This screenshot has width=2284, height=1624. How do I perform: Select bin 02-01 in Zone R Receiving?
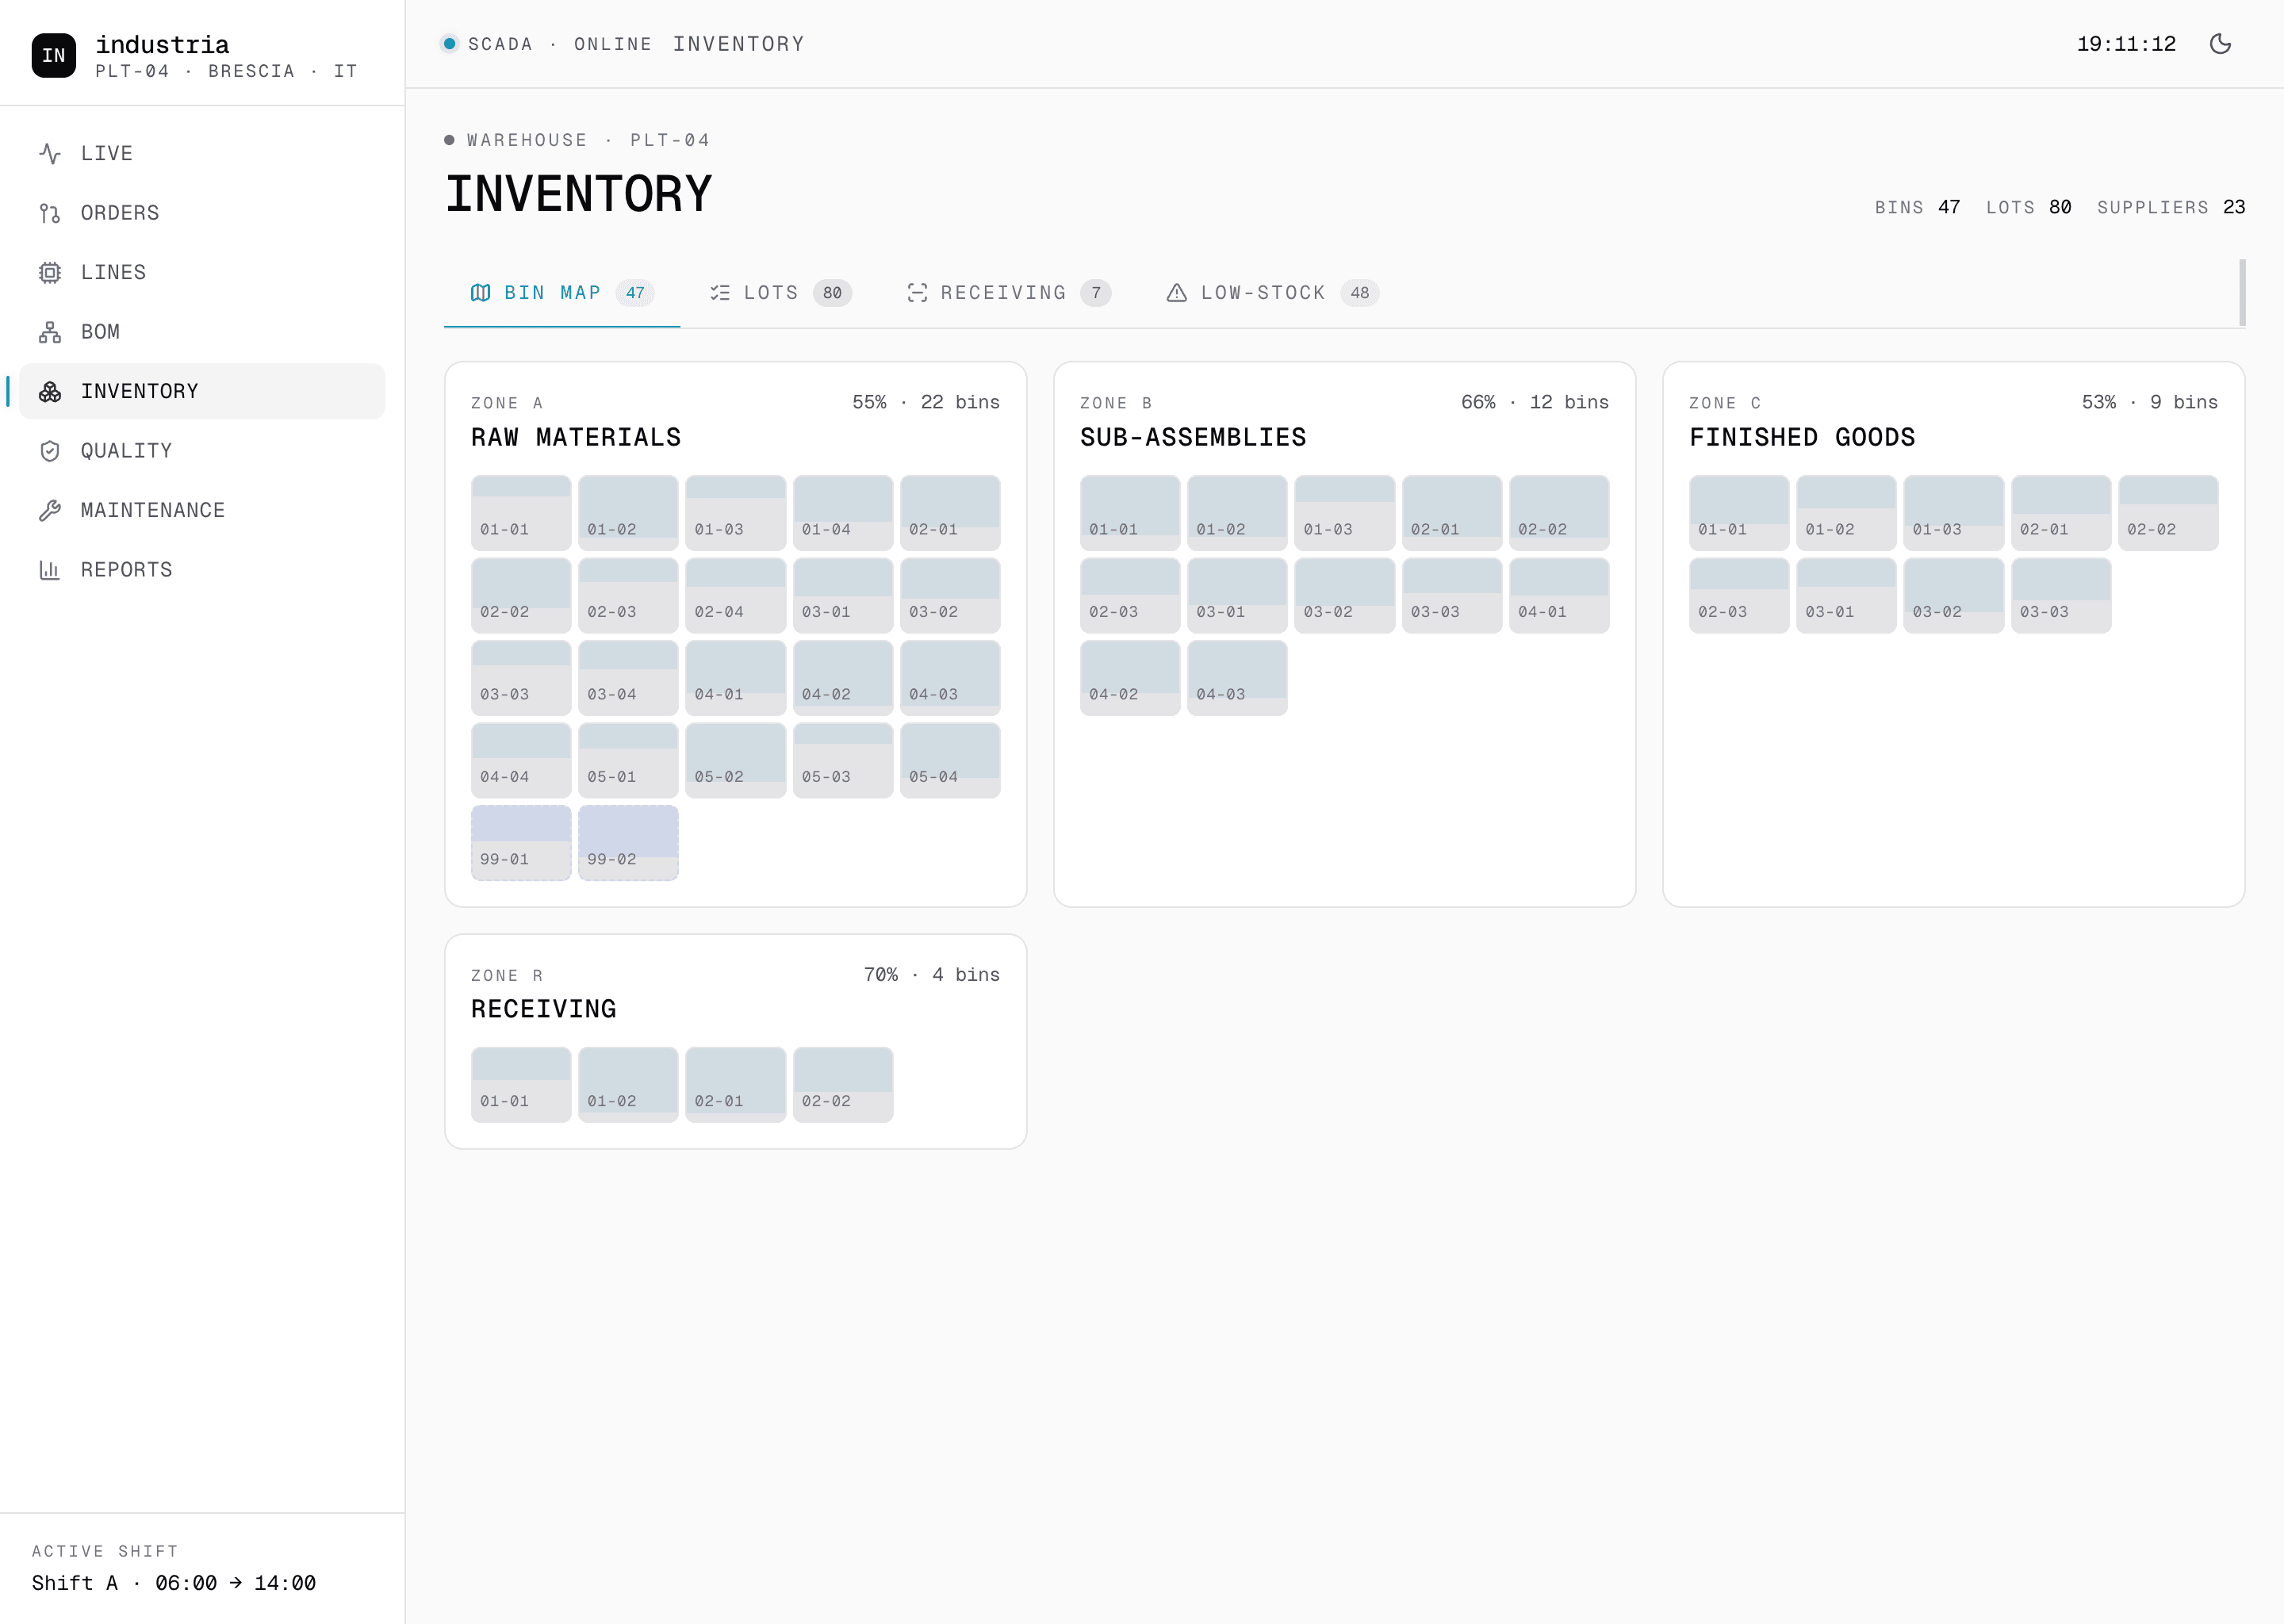point(735,1085)
